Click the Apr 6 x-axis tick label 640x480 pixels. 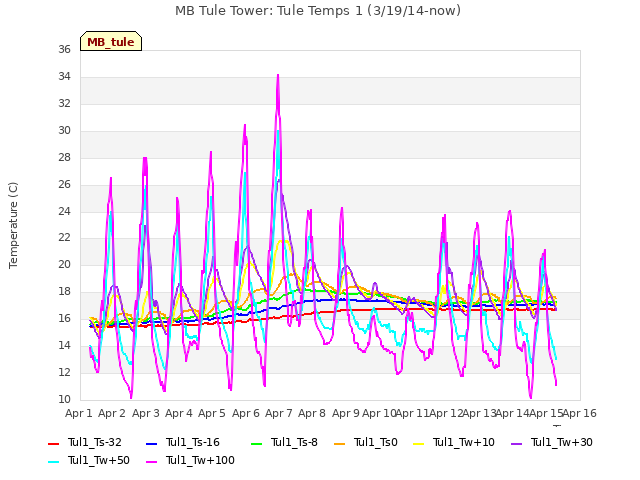(246, 413)
